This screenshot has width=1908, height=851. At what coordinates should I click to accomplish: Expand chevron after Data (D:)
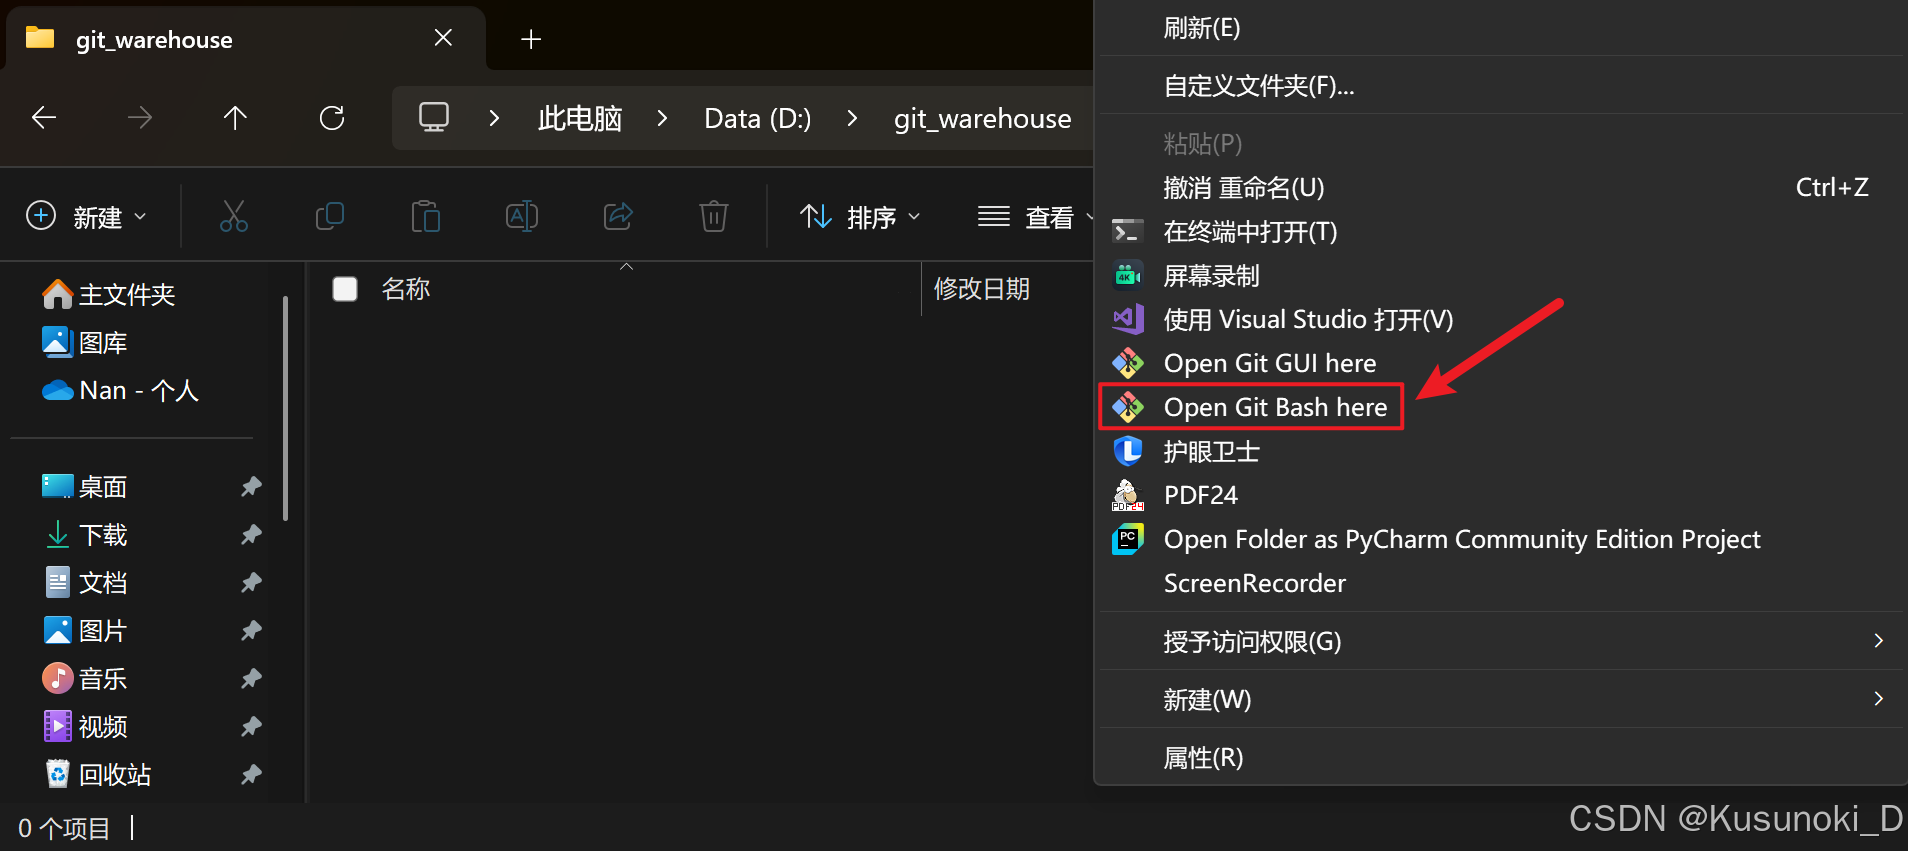click(852, 118)
